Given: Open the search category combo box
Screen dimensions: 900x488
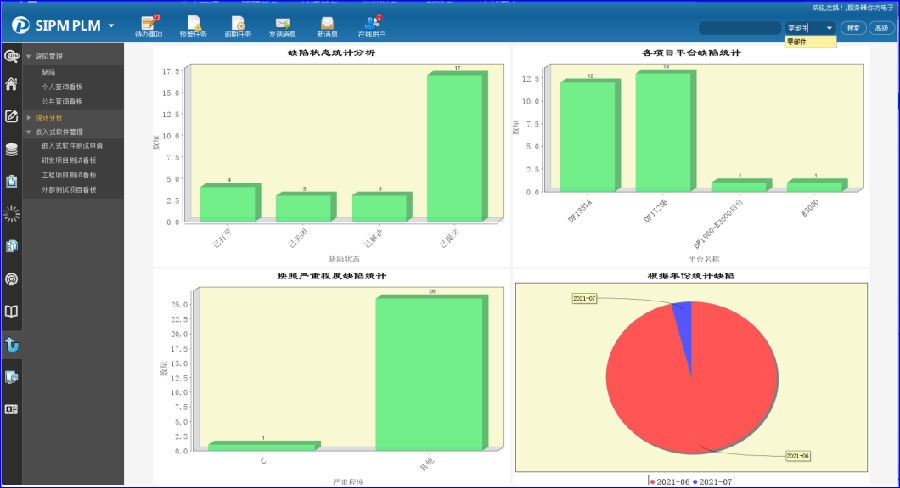Looking at the screenshot, I should point(809,28).
